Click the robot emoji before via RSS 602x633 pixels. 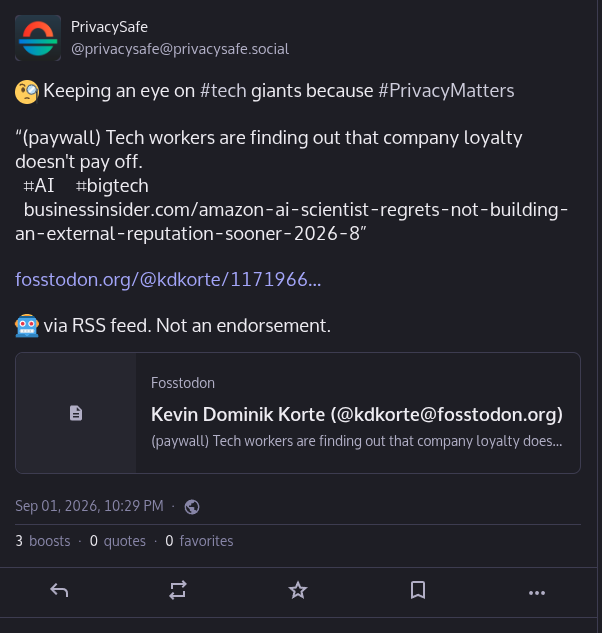27,325
